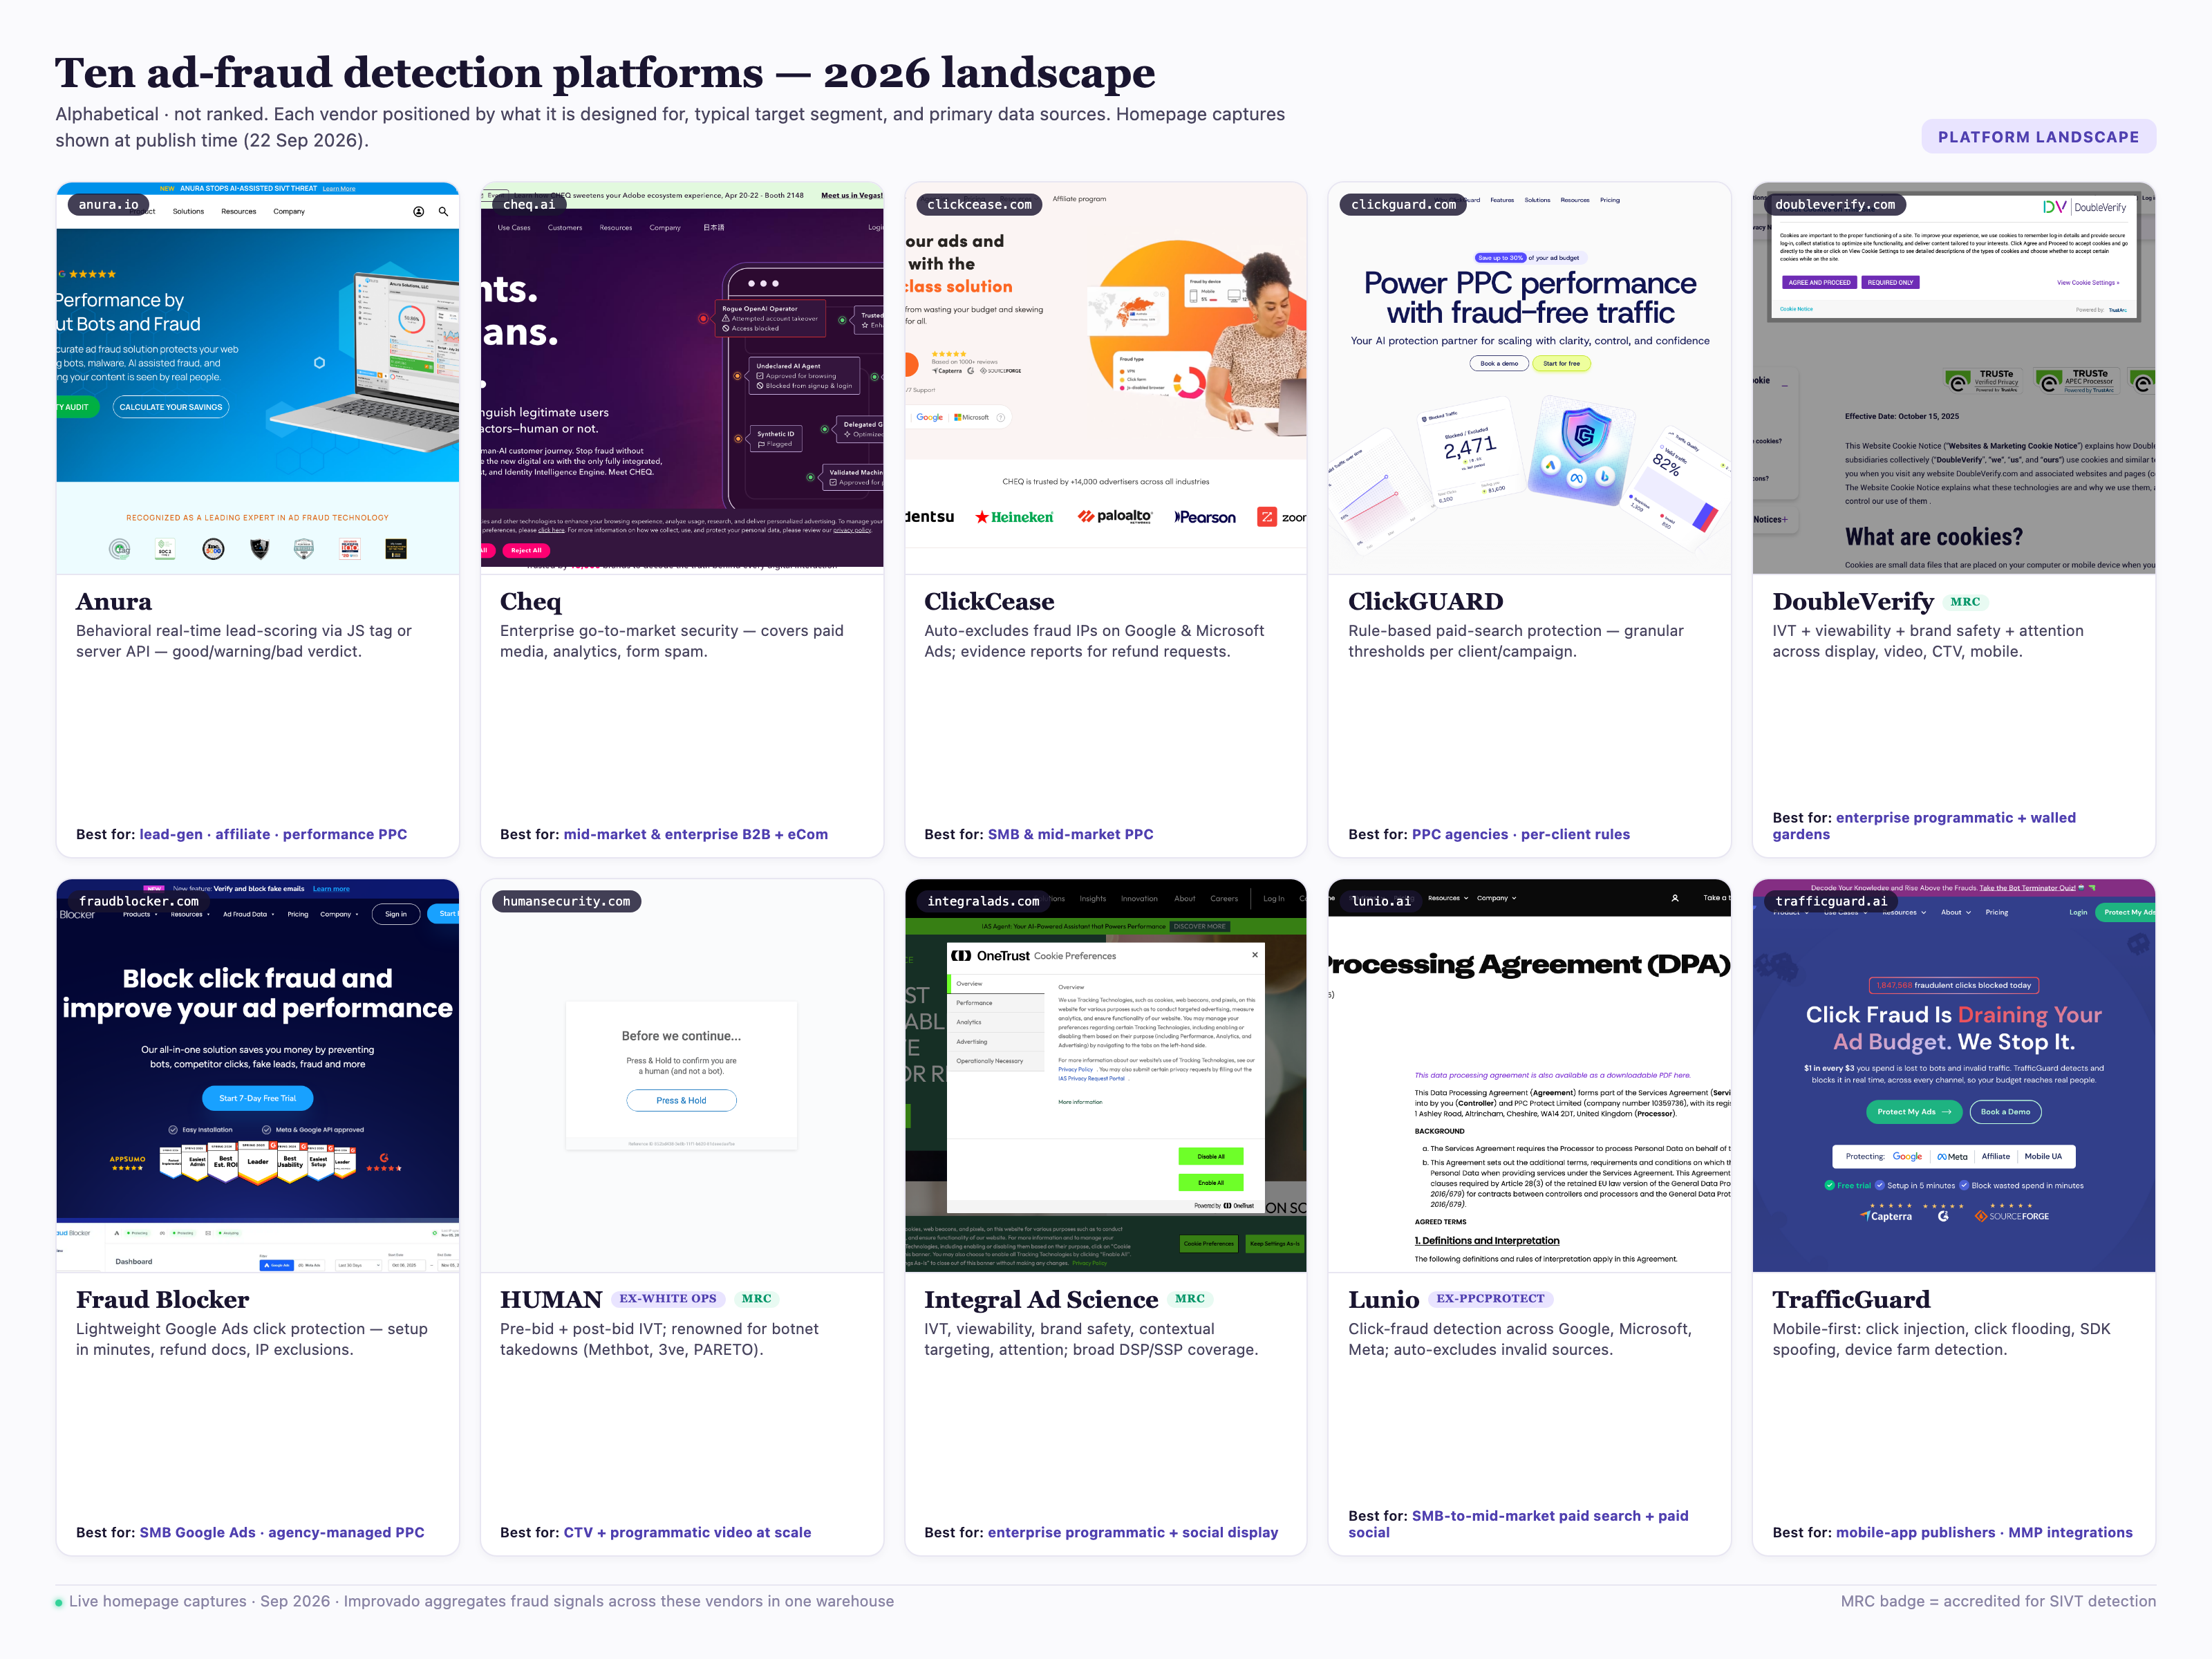Click the Sign in button on Fraud Blocker
Image resolution: width=2212 pixels, height=1659 pixels.
coord(396,914)
